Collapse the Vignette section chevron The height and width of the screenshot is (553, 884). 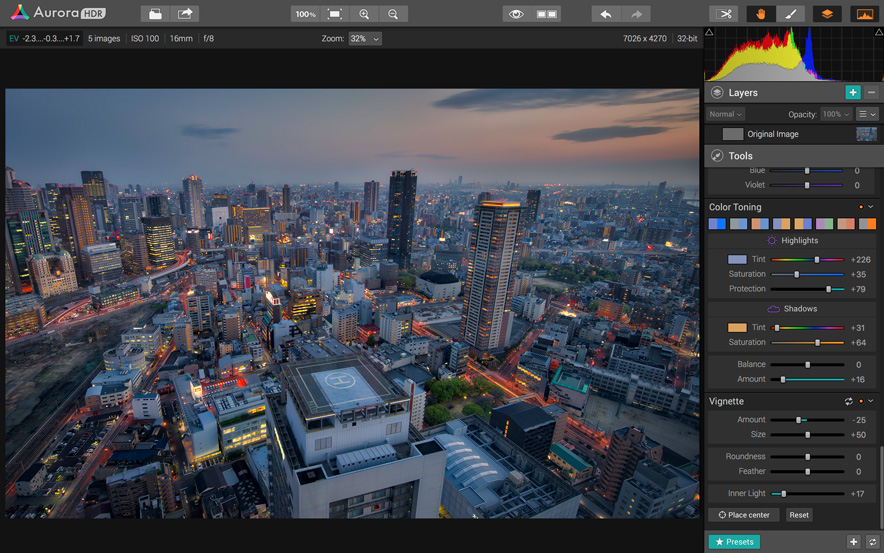[x=871, y=401]
